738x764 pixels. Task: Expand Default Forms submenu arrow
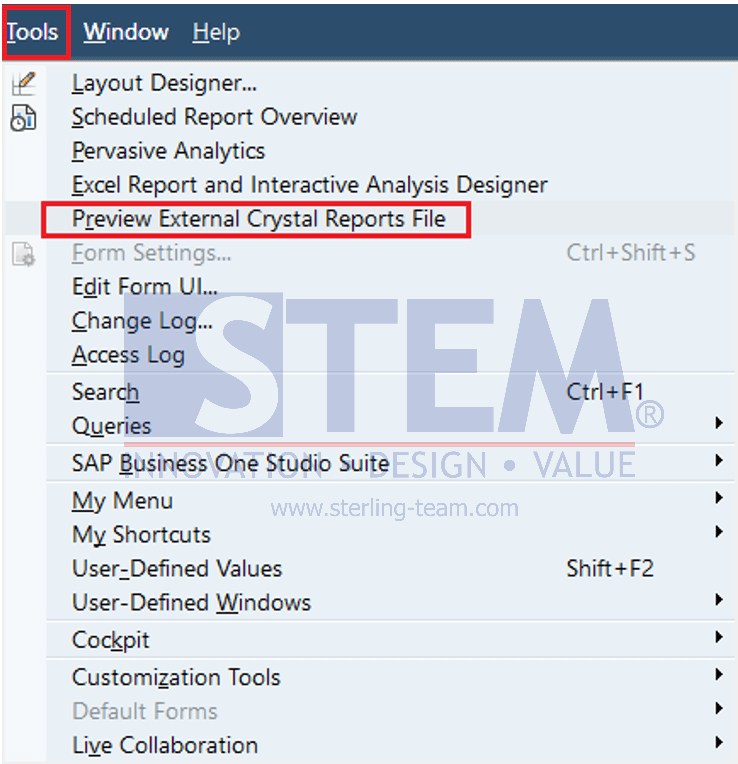pyautogui.click(x=719, y=708)
